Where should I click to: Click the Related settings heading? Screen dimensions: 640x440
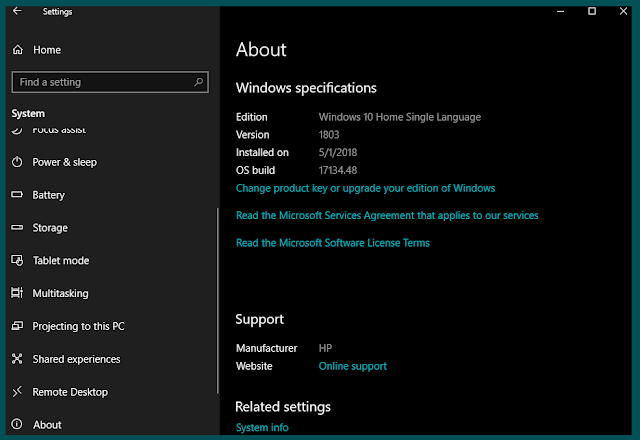coord(283,407)
